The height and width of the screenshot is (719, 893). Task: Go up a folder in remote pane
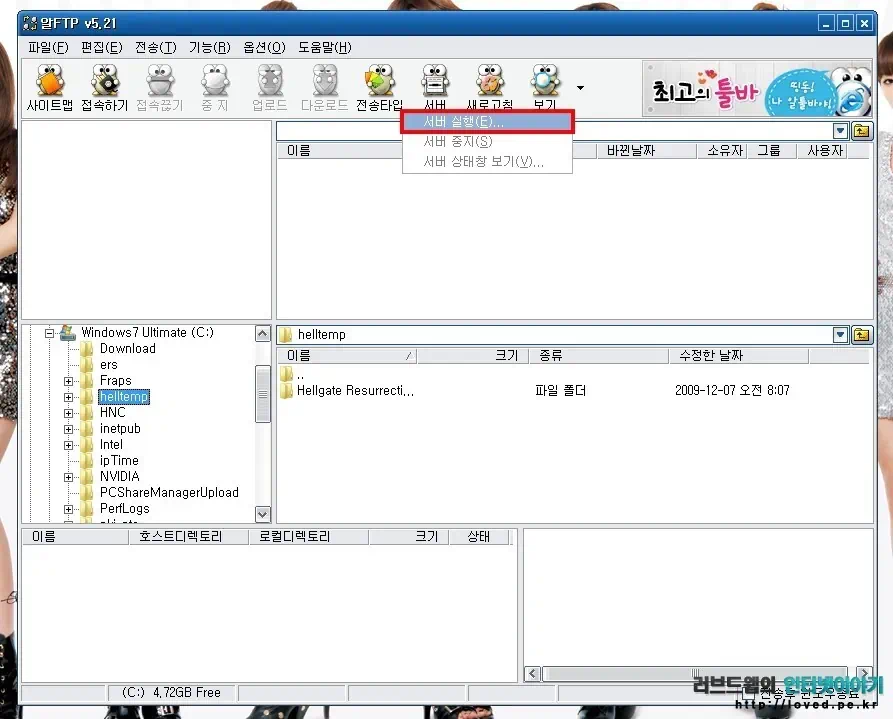click(x=862, y=131)
